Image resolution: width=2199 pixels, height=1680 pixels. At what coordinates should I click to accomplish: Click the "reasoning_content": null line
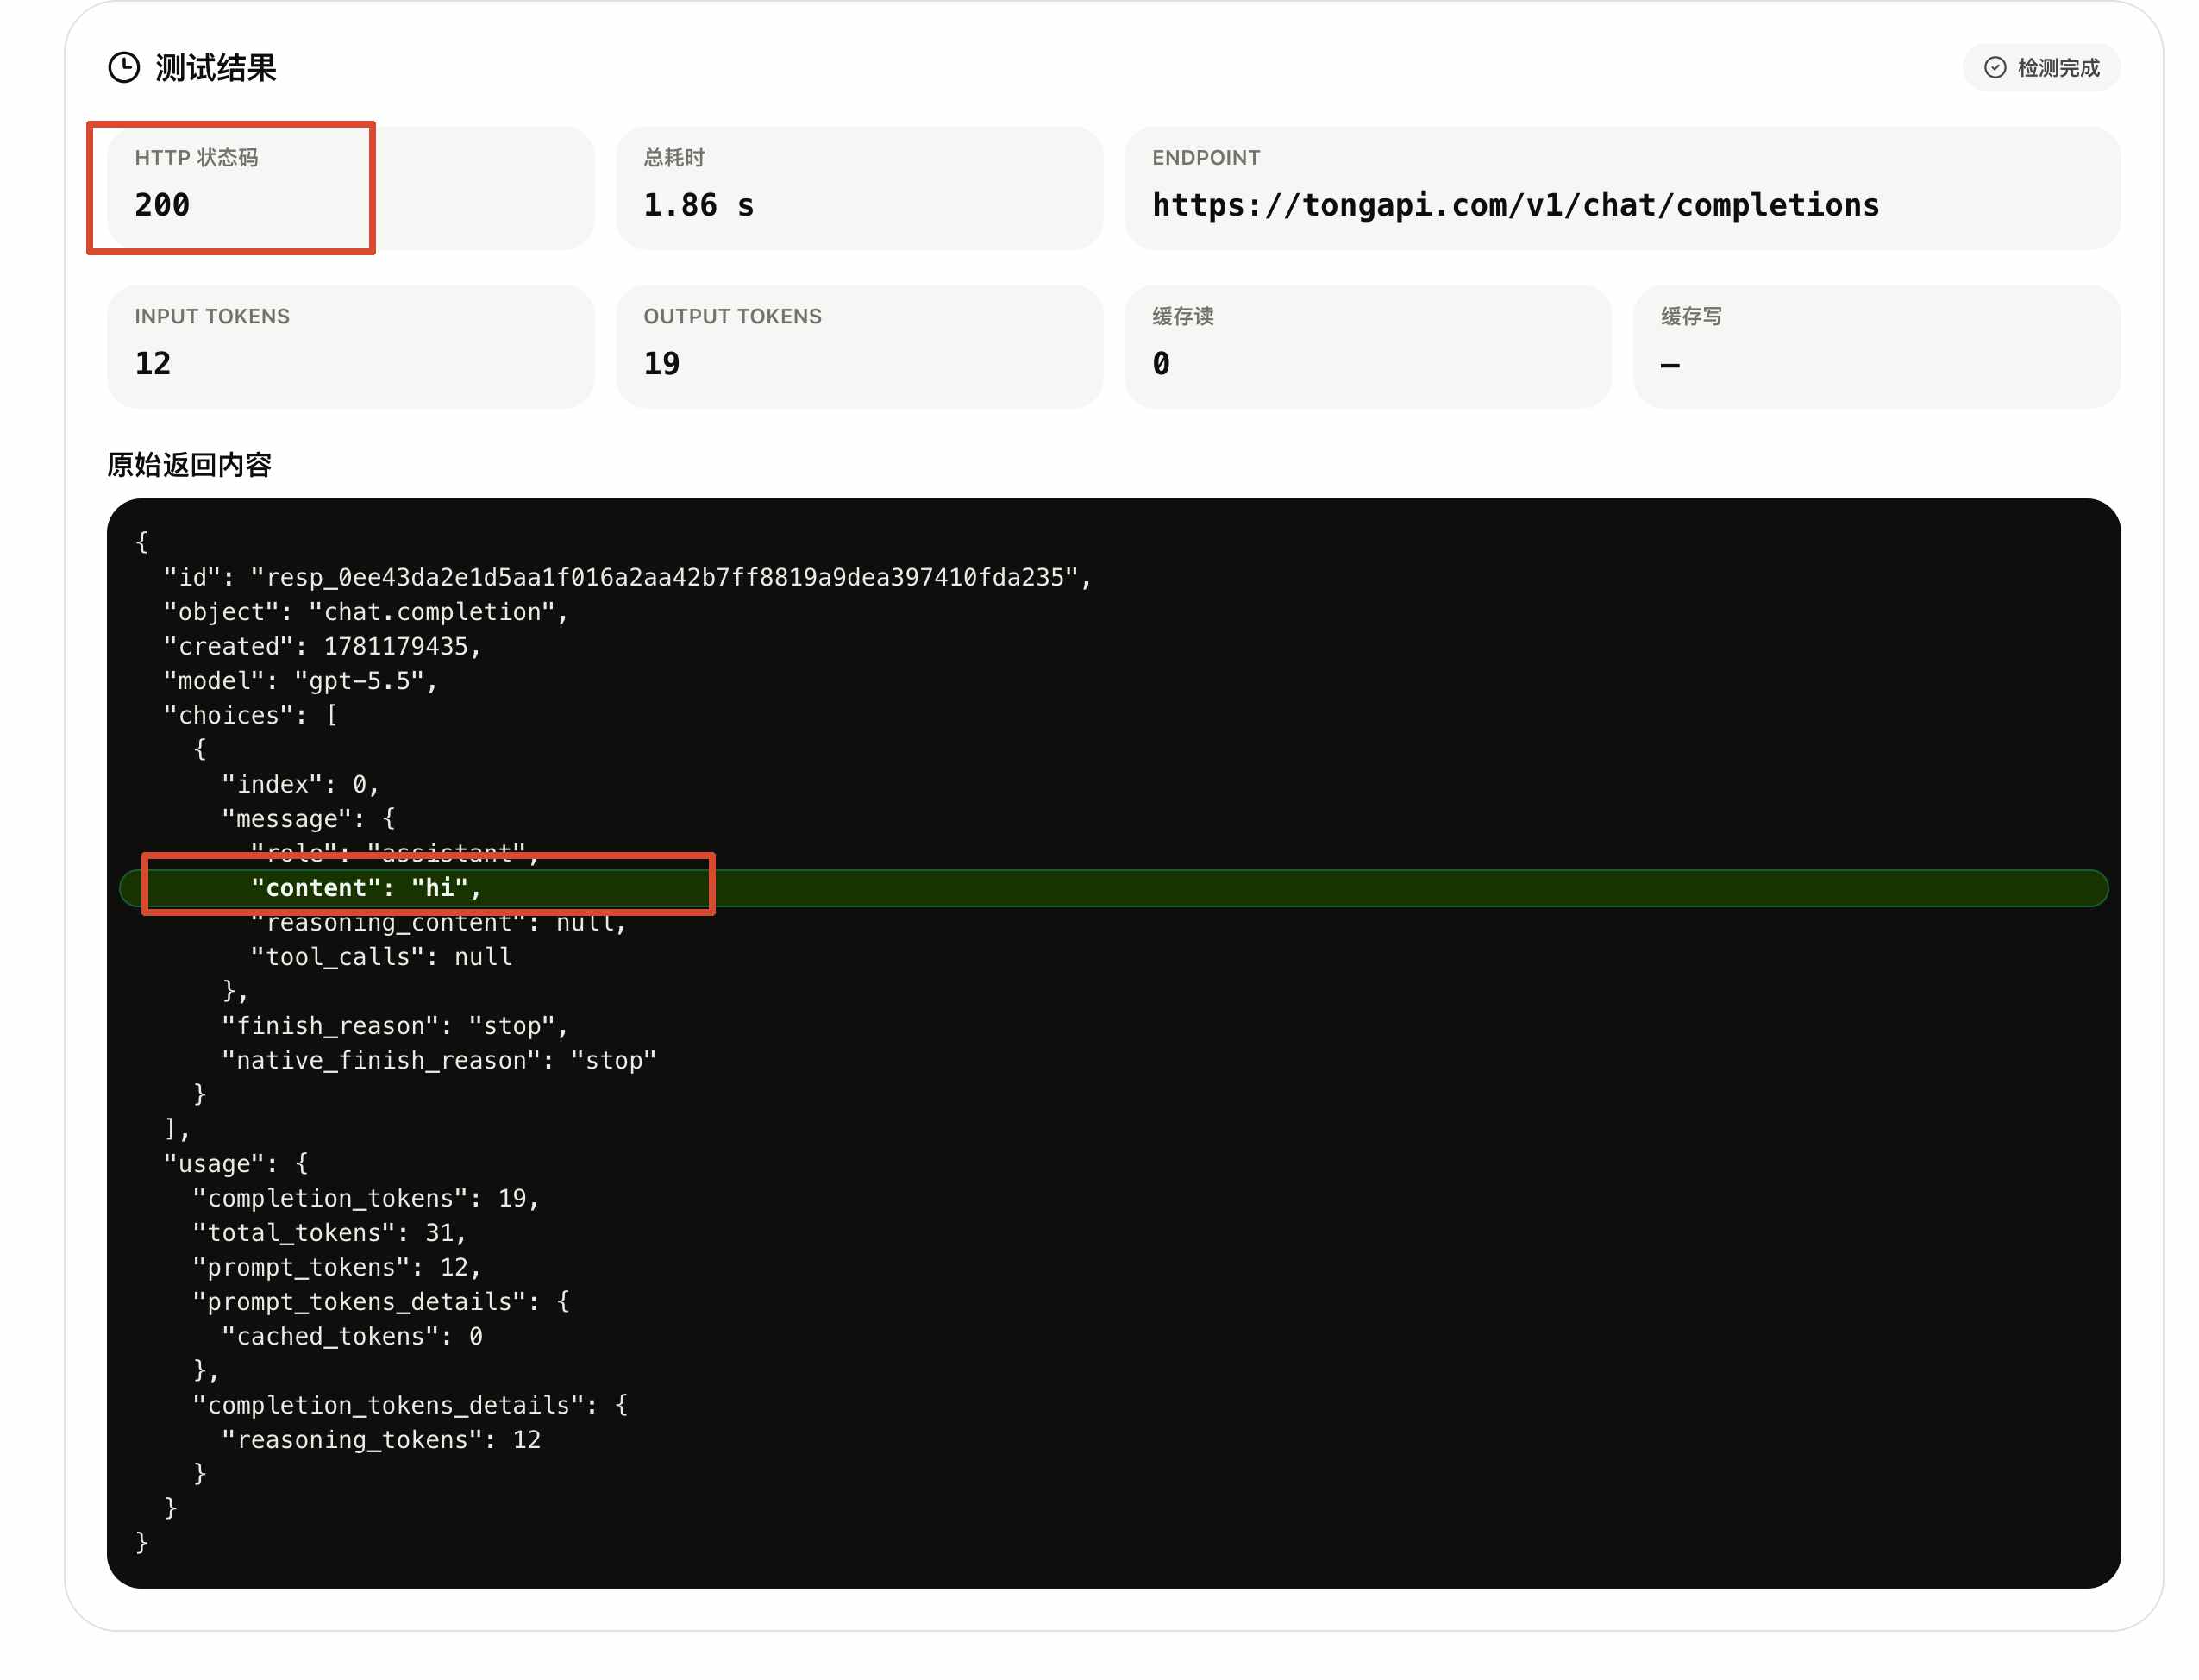point(438,923)
